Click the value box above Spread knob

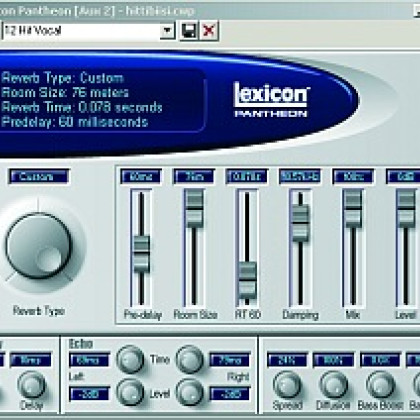click(x=287, y=360)
